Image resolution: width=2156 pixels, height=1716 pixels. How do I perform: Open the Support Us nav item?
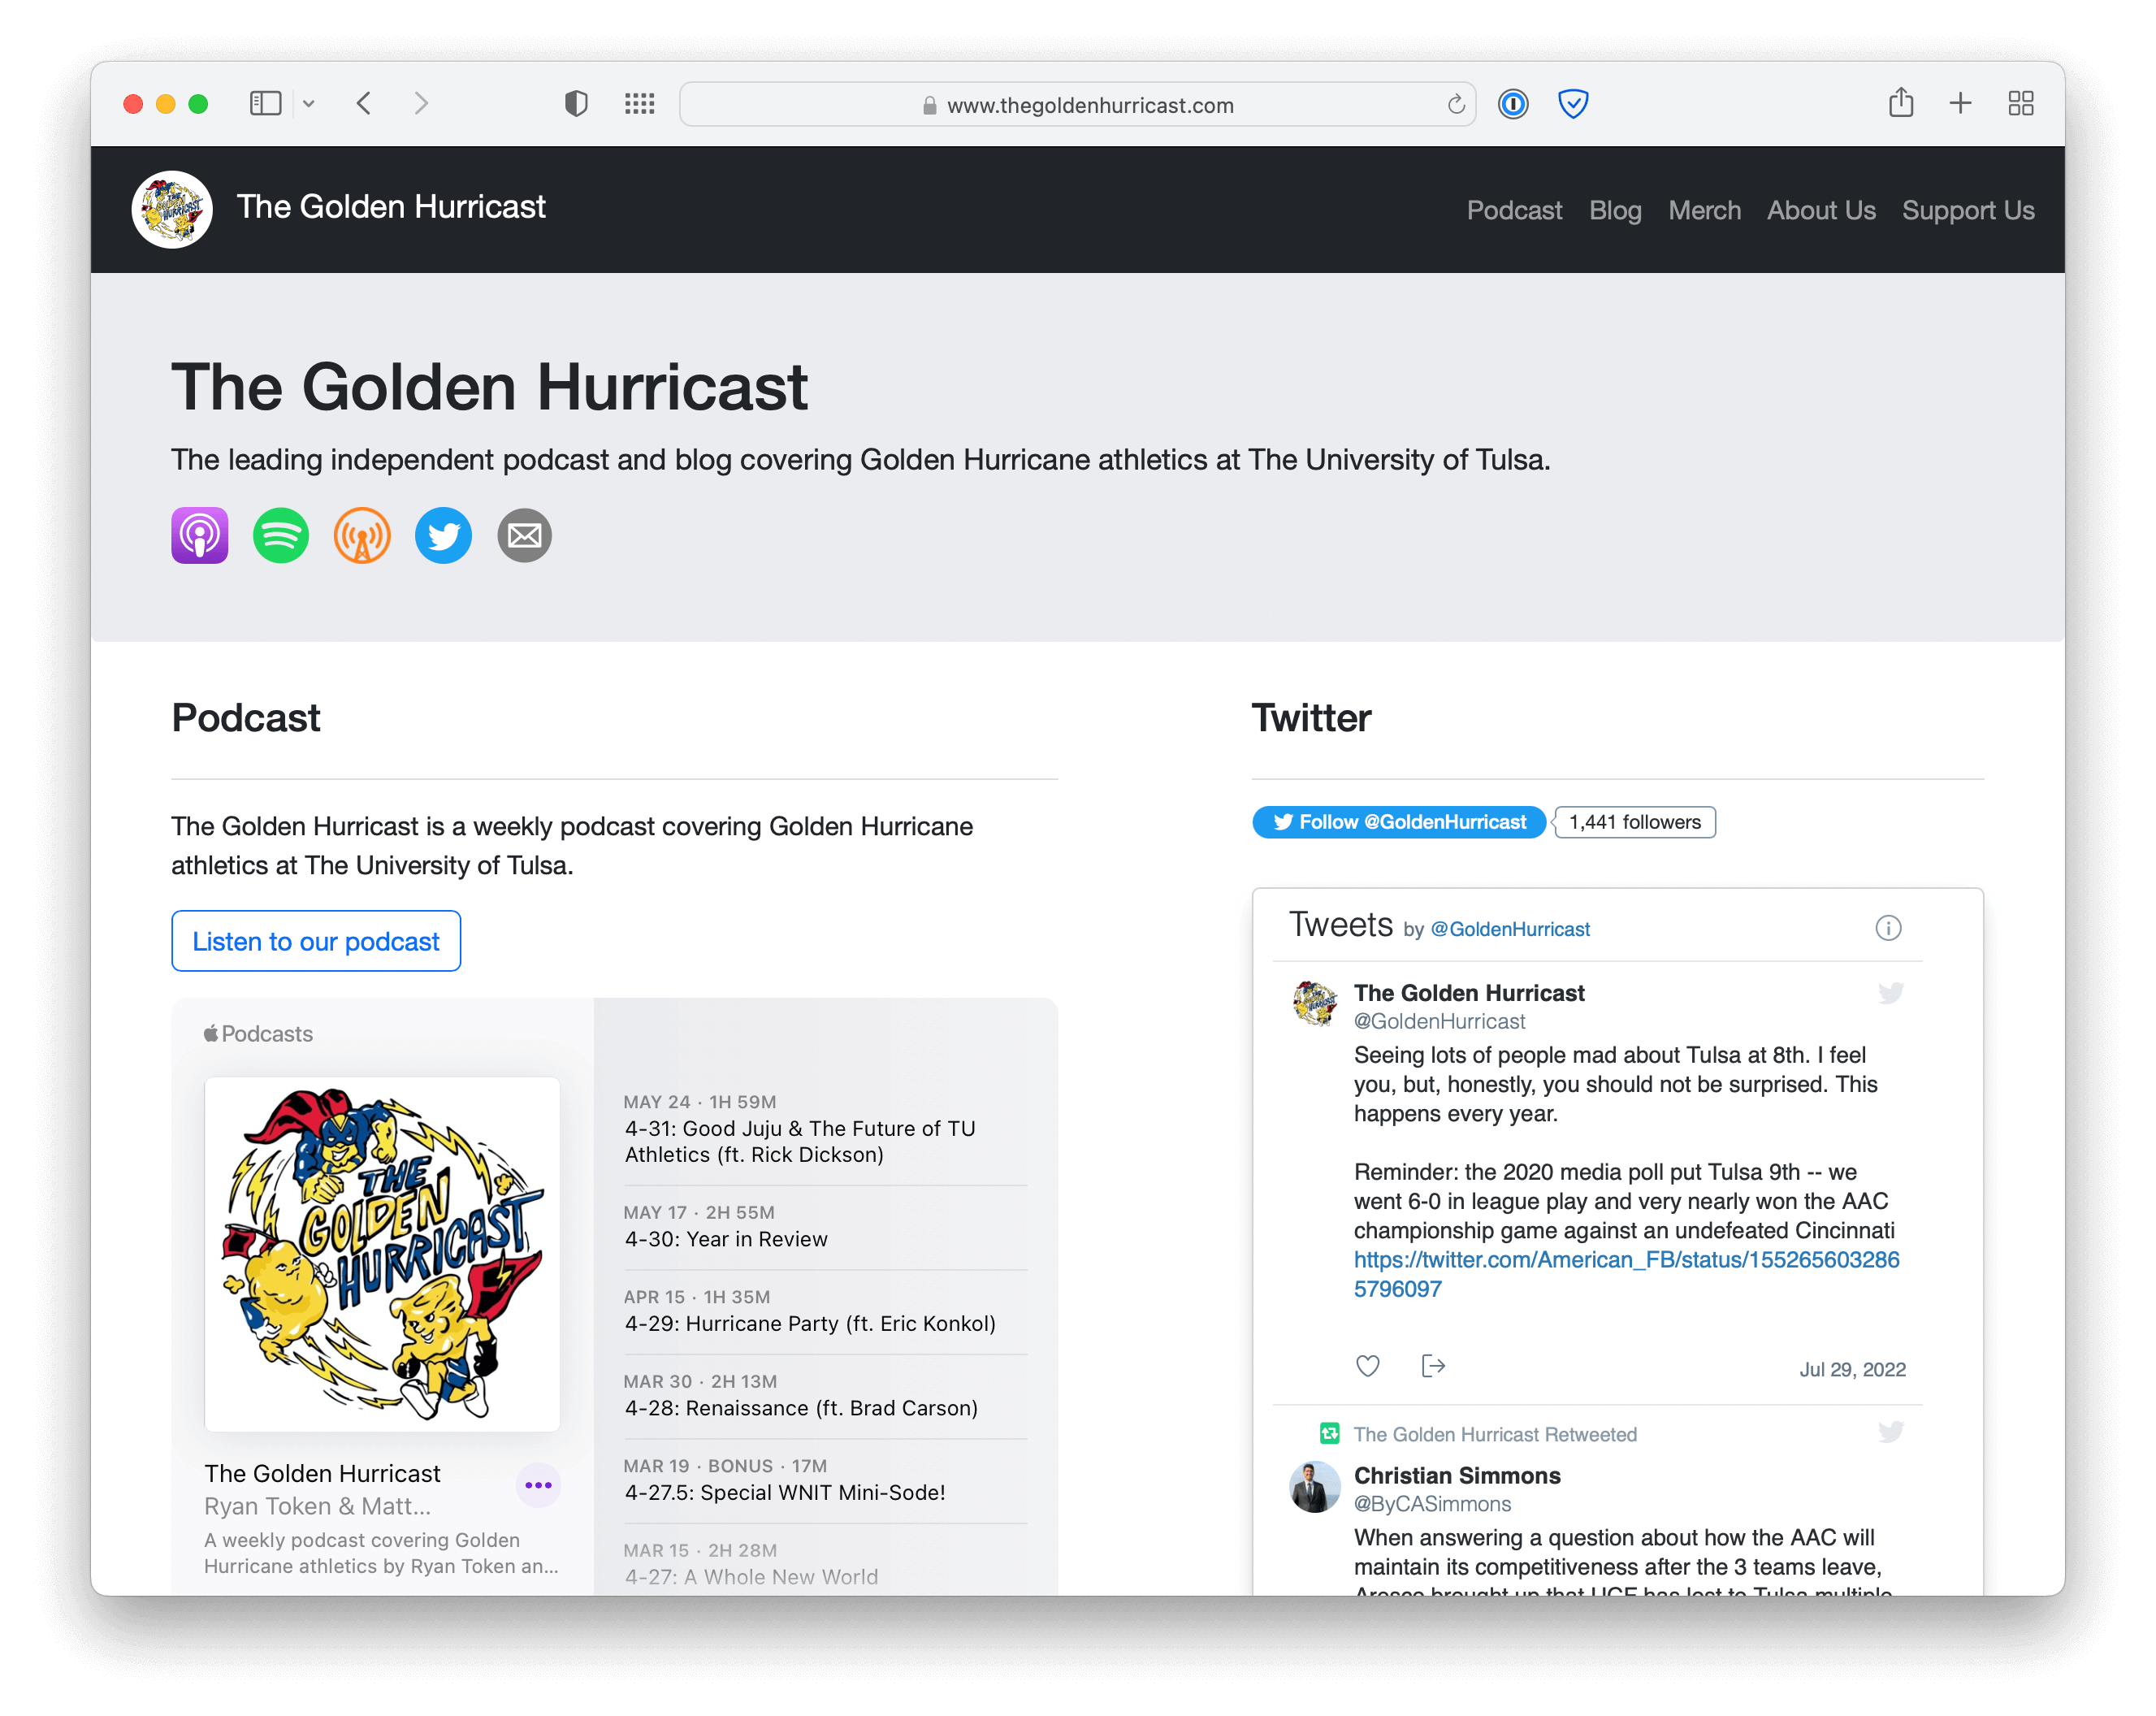[1968, 211]
